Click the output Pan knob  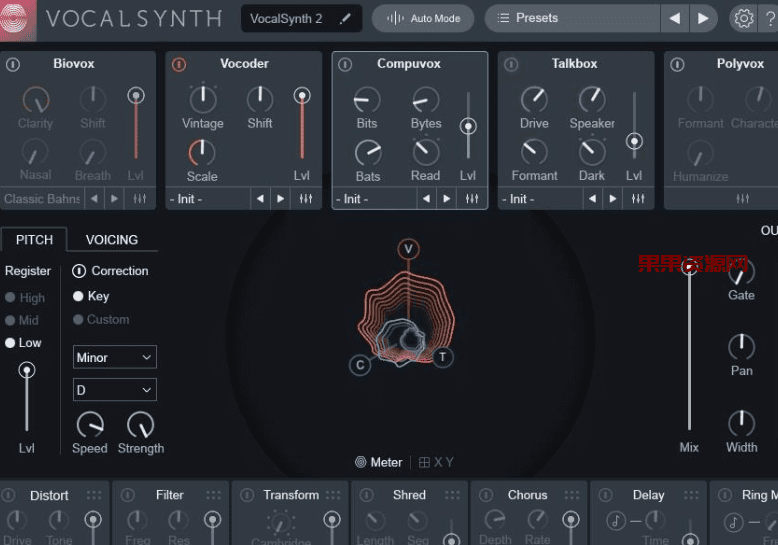741,347
